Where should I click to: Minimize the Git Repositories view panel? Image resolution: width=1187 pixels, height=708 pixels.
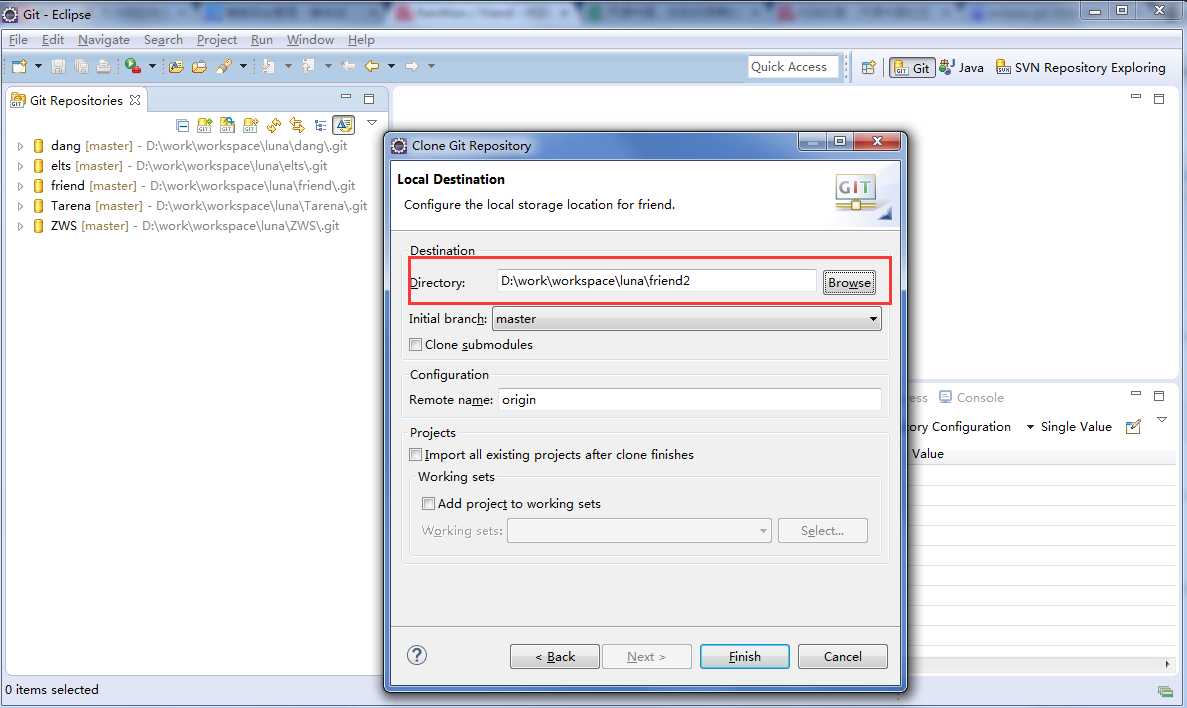tap(346, 98)
